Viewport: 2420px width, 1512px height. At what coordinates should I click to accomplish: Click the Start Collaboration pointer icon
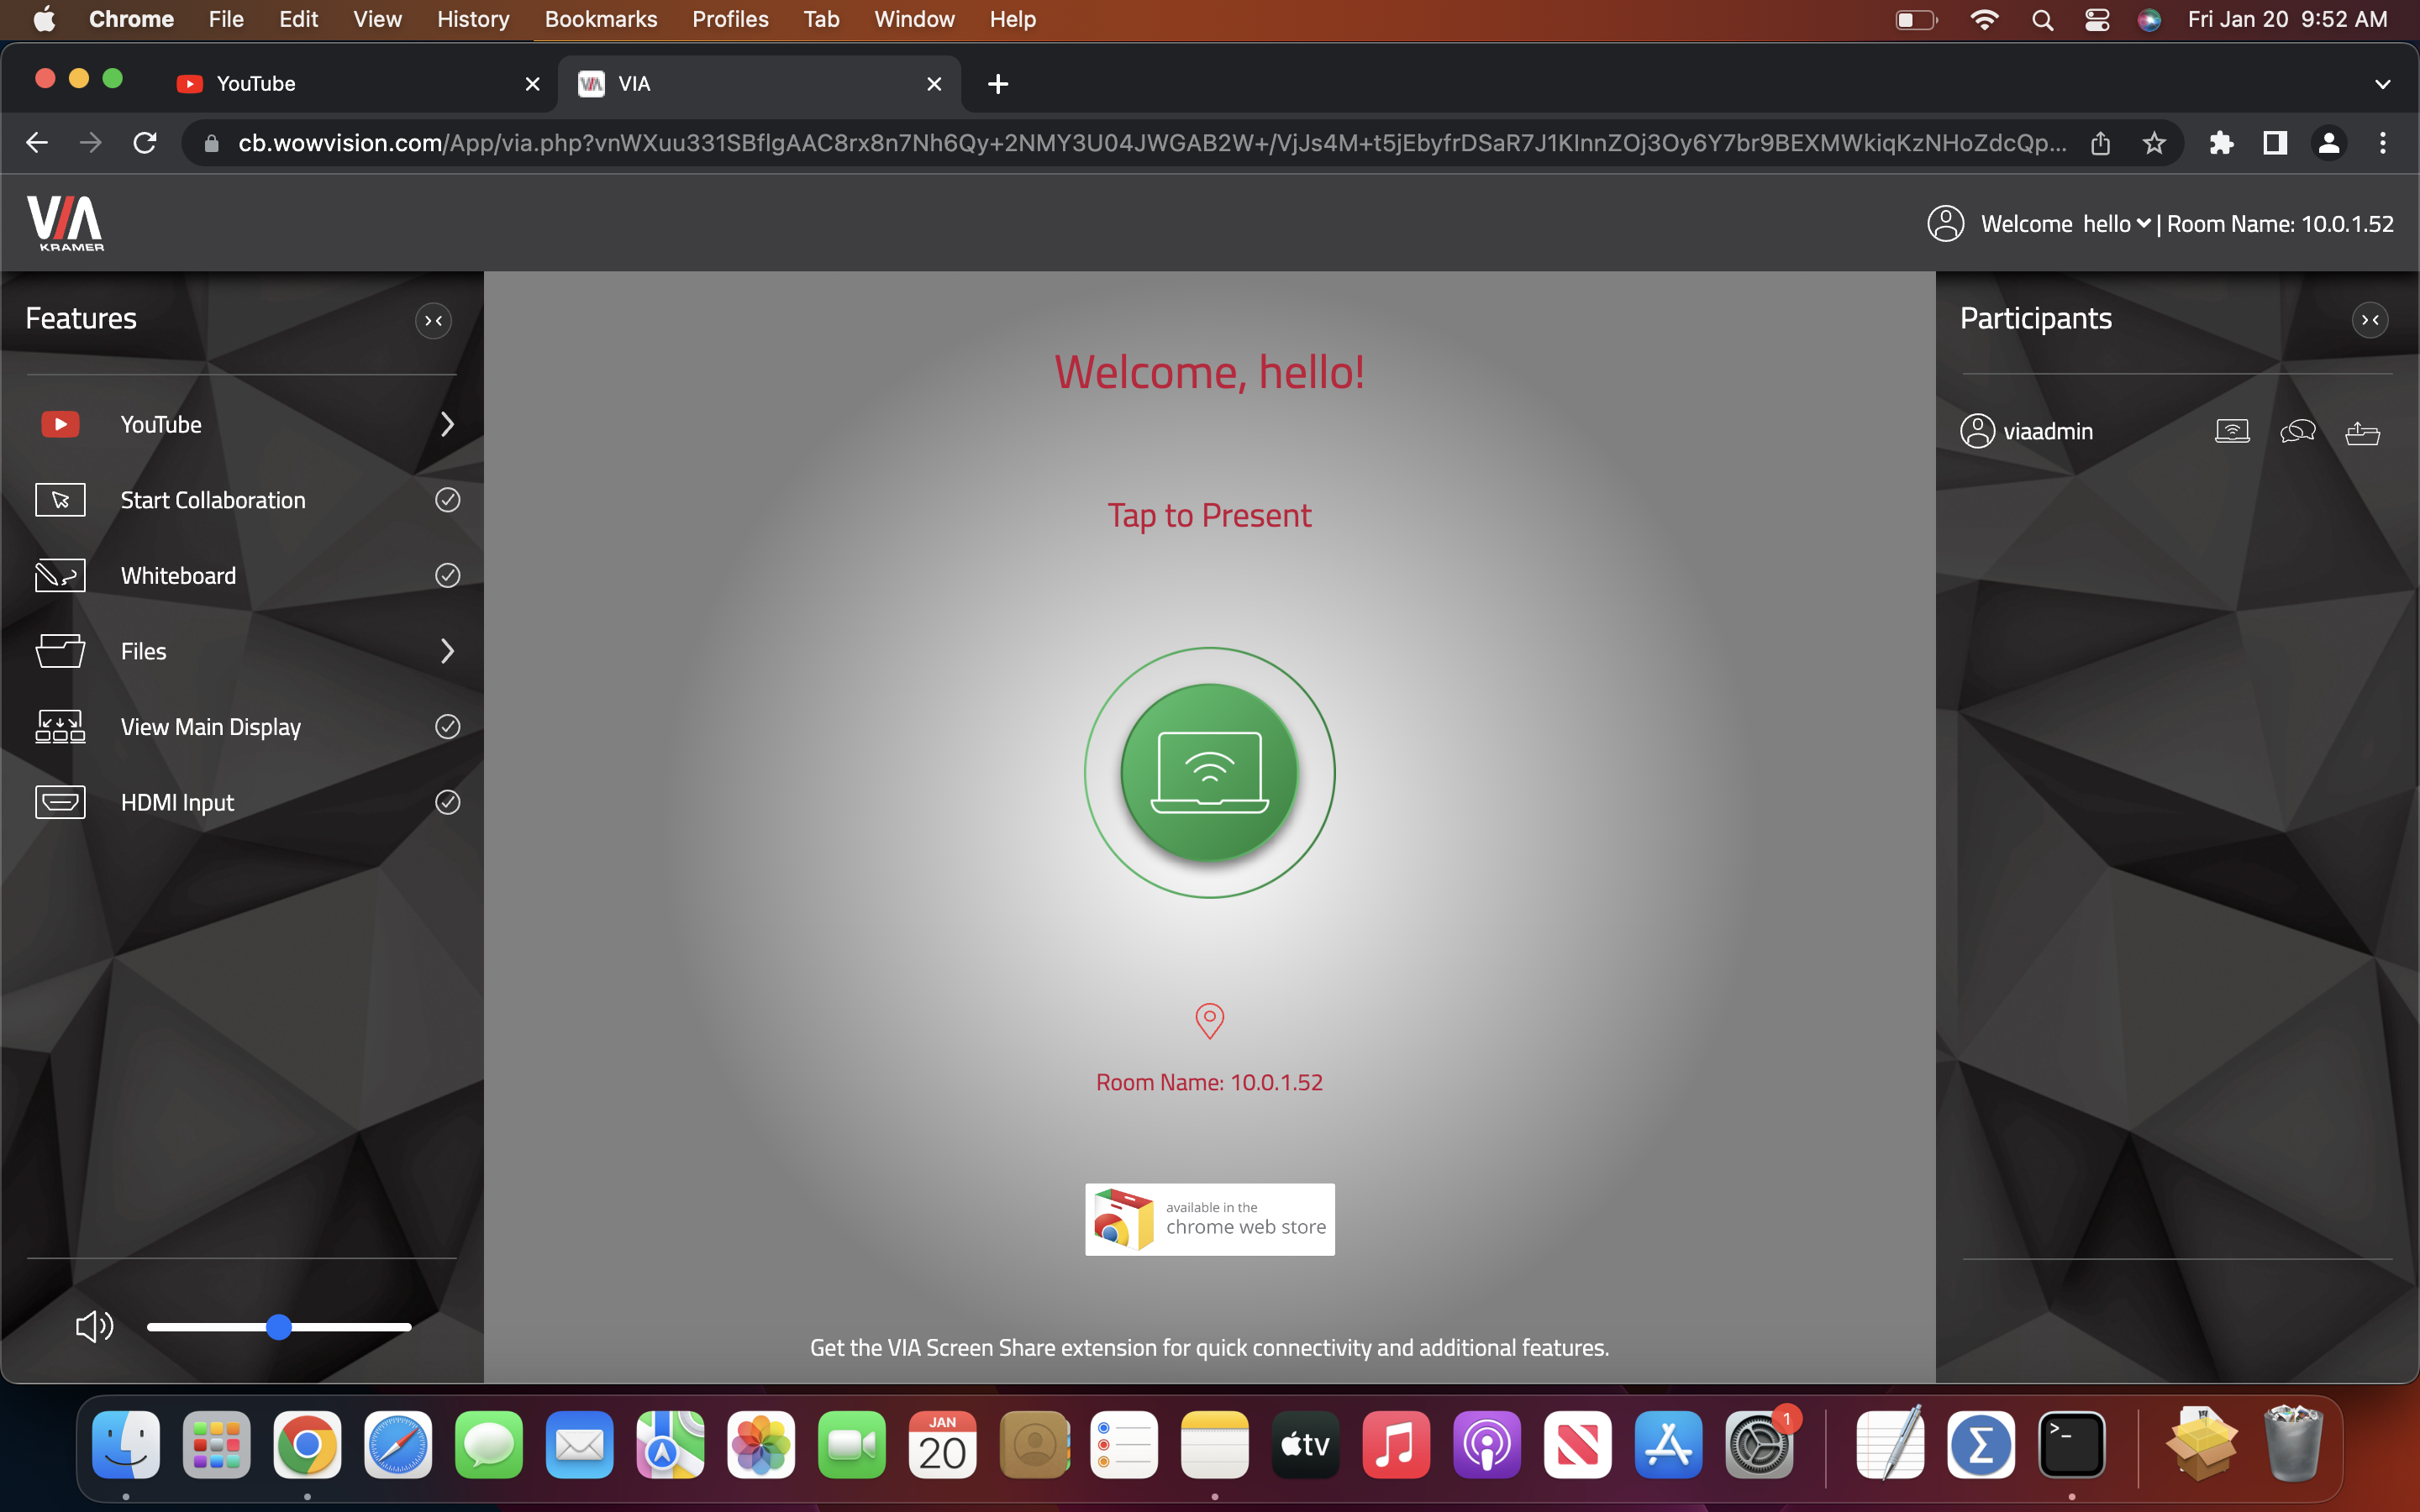[x=60, y=500]
